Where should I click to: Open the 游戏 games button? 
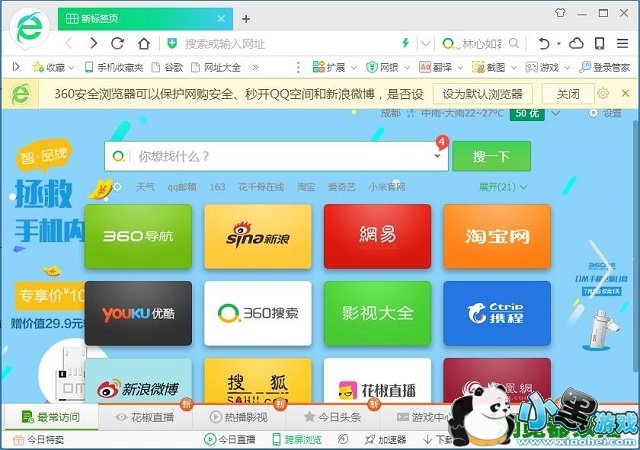pos(542,67)
